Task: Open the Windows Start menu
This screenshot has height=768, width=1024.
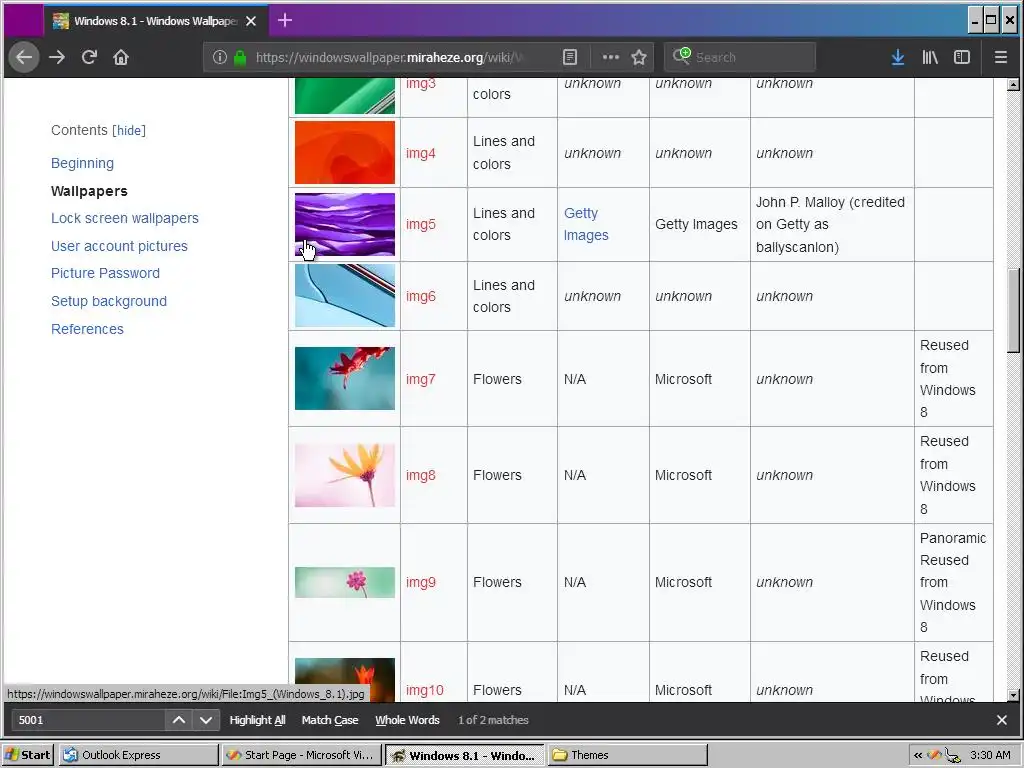Action: pyautogui.click(x=27, y=755)
